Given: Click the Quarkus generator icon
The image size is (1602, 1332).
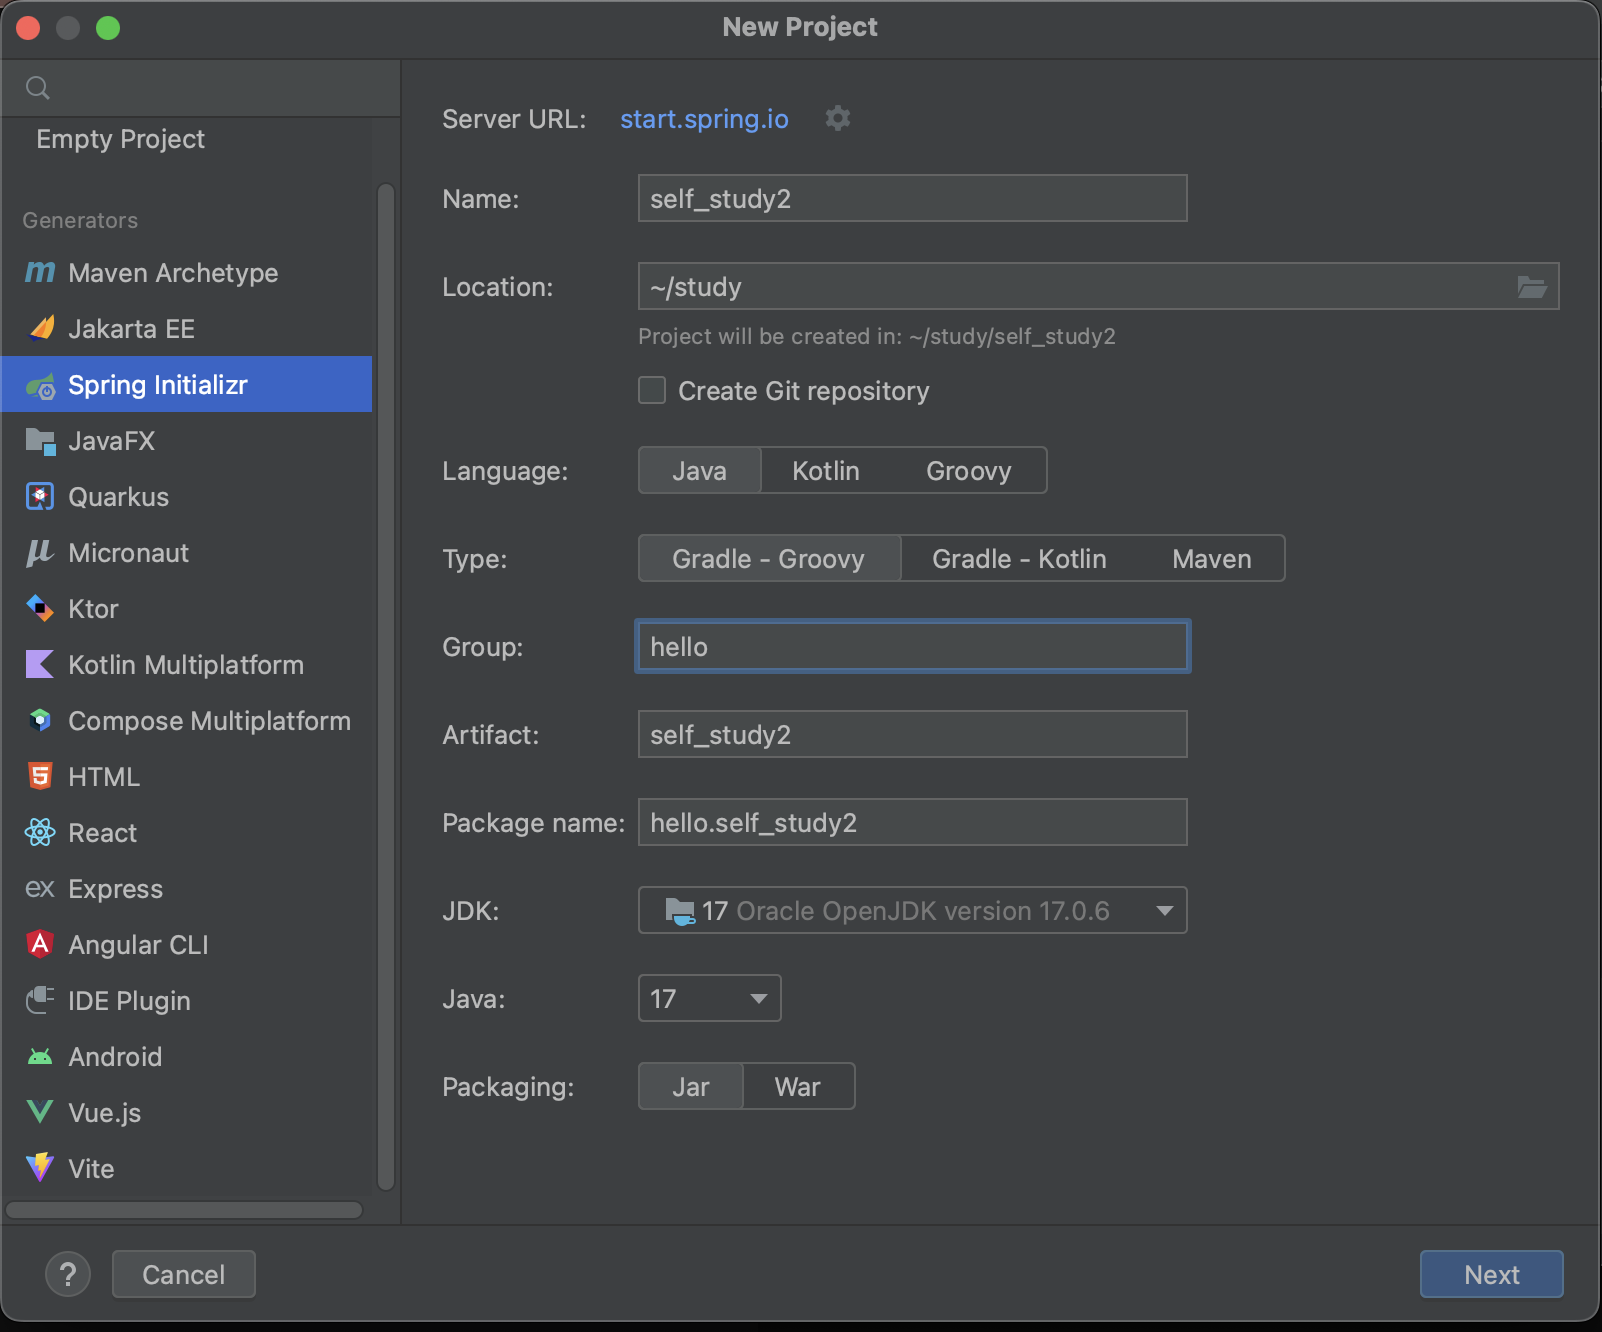Looking at the screenshot, I should 40,497.
